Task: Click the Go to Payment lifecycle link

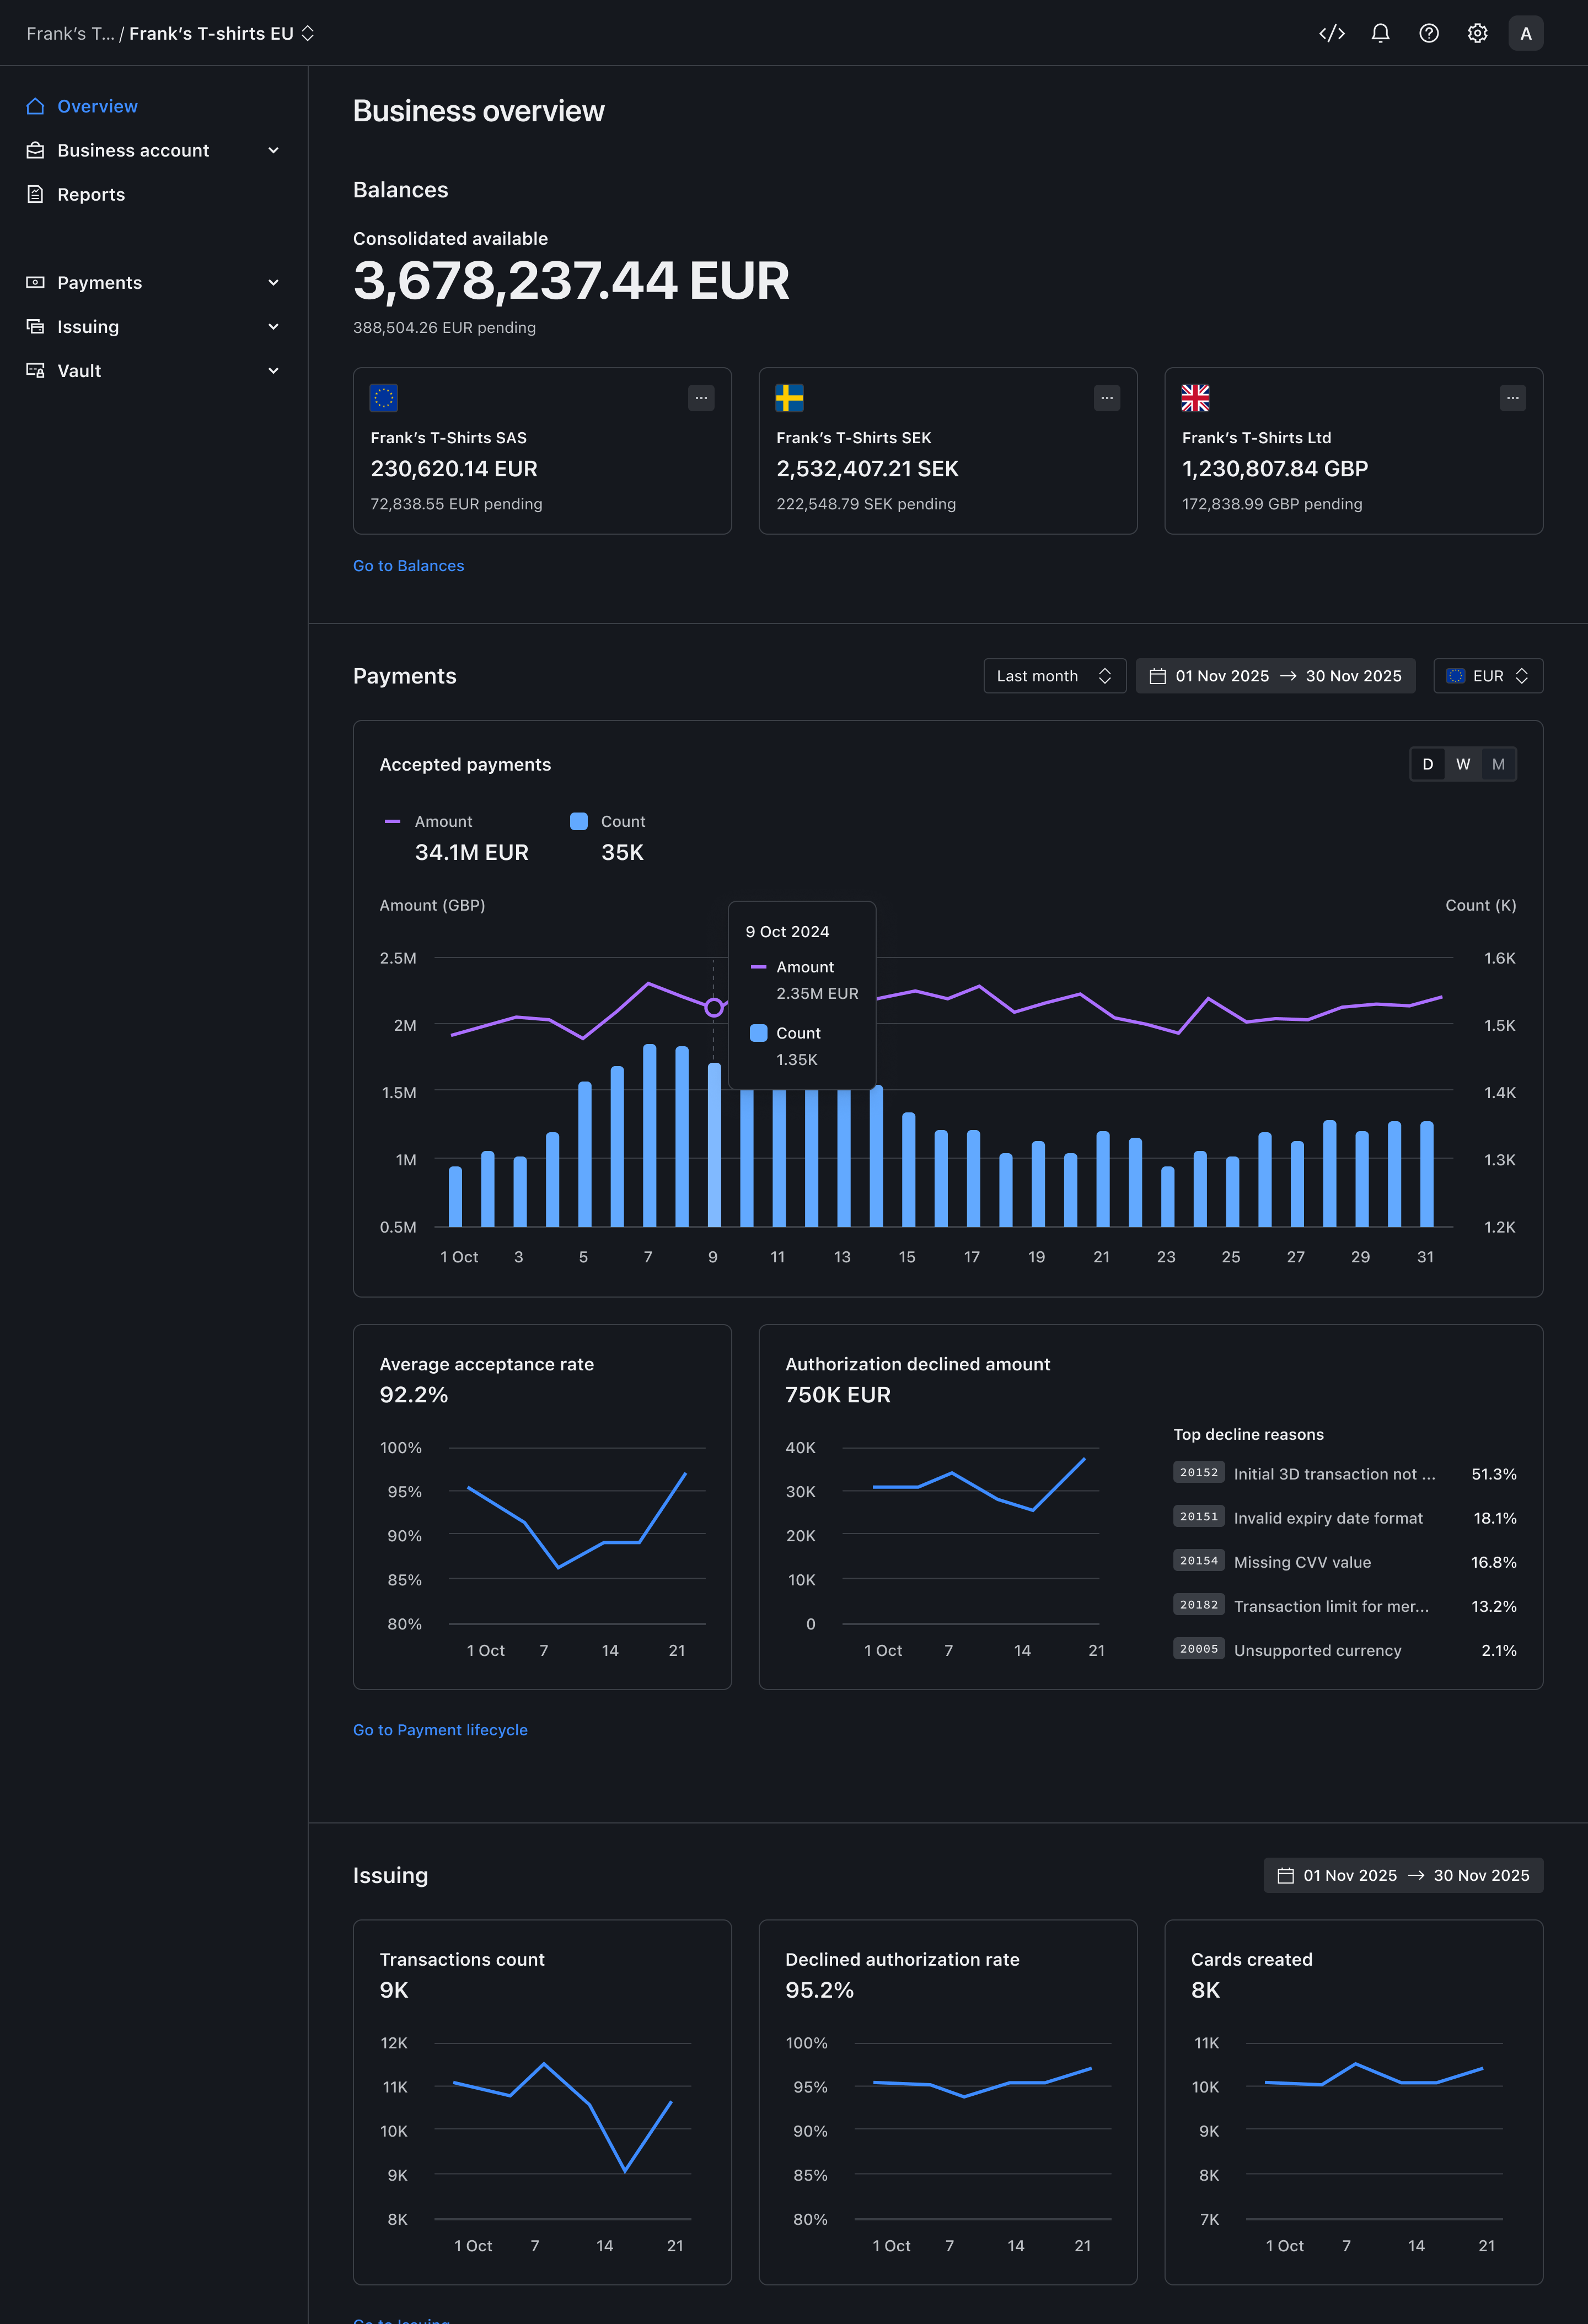Action: coord(440,1730)
